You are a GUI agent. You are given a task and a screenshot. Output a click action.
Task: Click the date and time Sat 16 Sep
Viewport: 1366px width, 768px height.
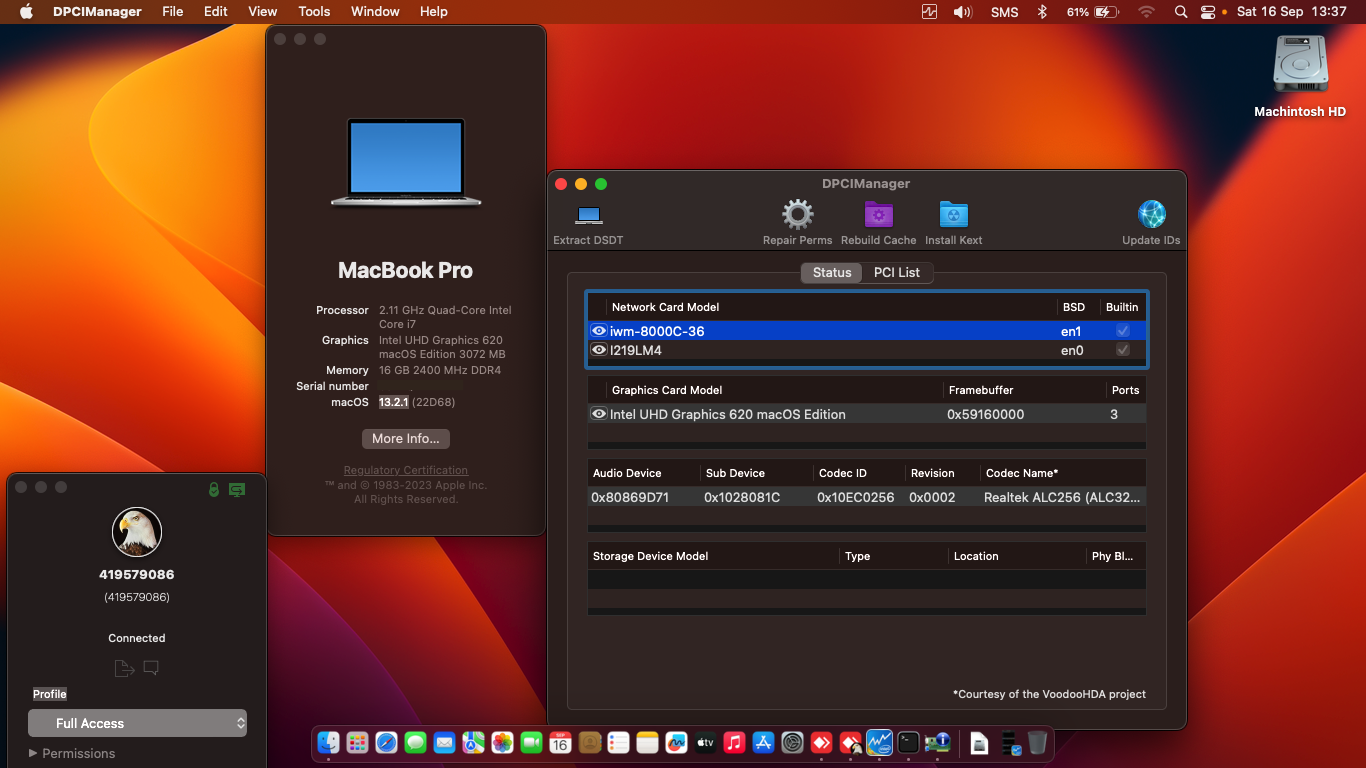point(1292,12)
